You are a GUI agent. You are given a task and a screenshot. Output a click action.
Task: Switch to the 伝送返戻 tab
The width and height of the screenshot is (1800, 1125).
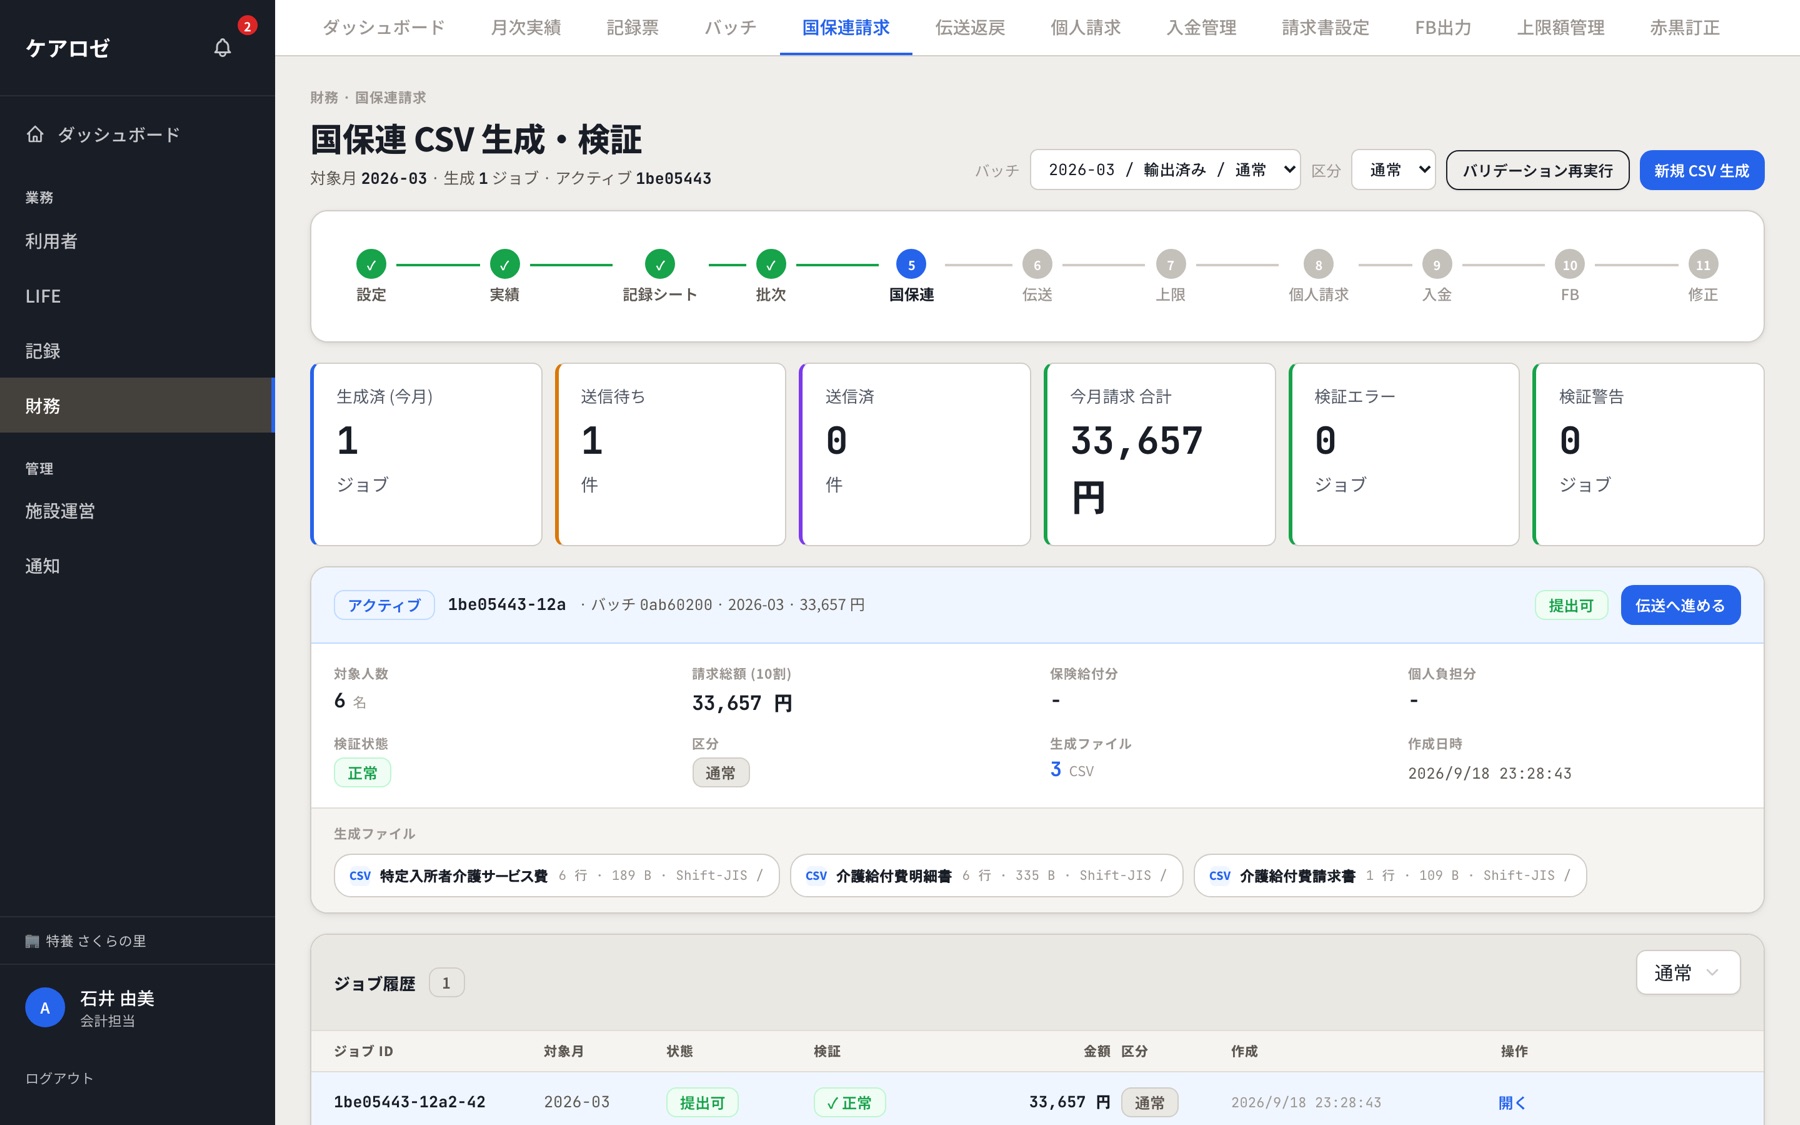(x=970, y=28)
